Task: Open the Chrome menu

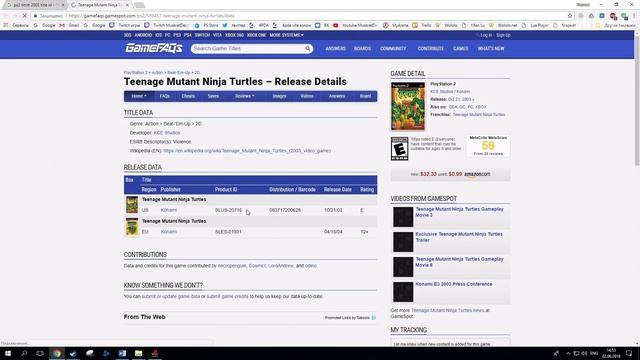Action: (x=634, y=16)
